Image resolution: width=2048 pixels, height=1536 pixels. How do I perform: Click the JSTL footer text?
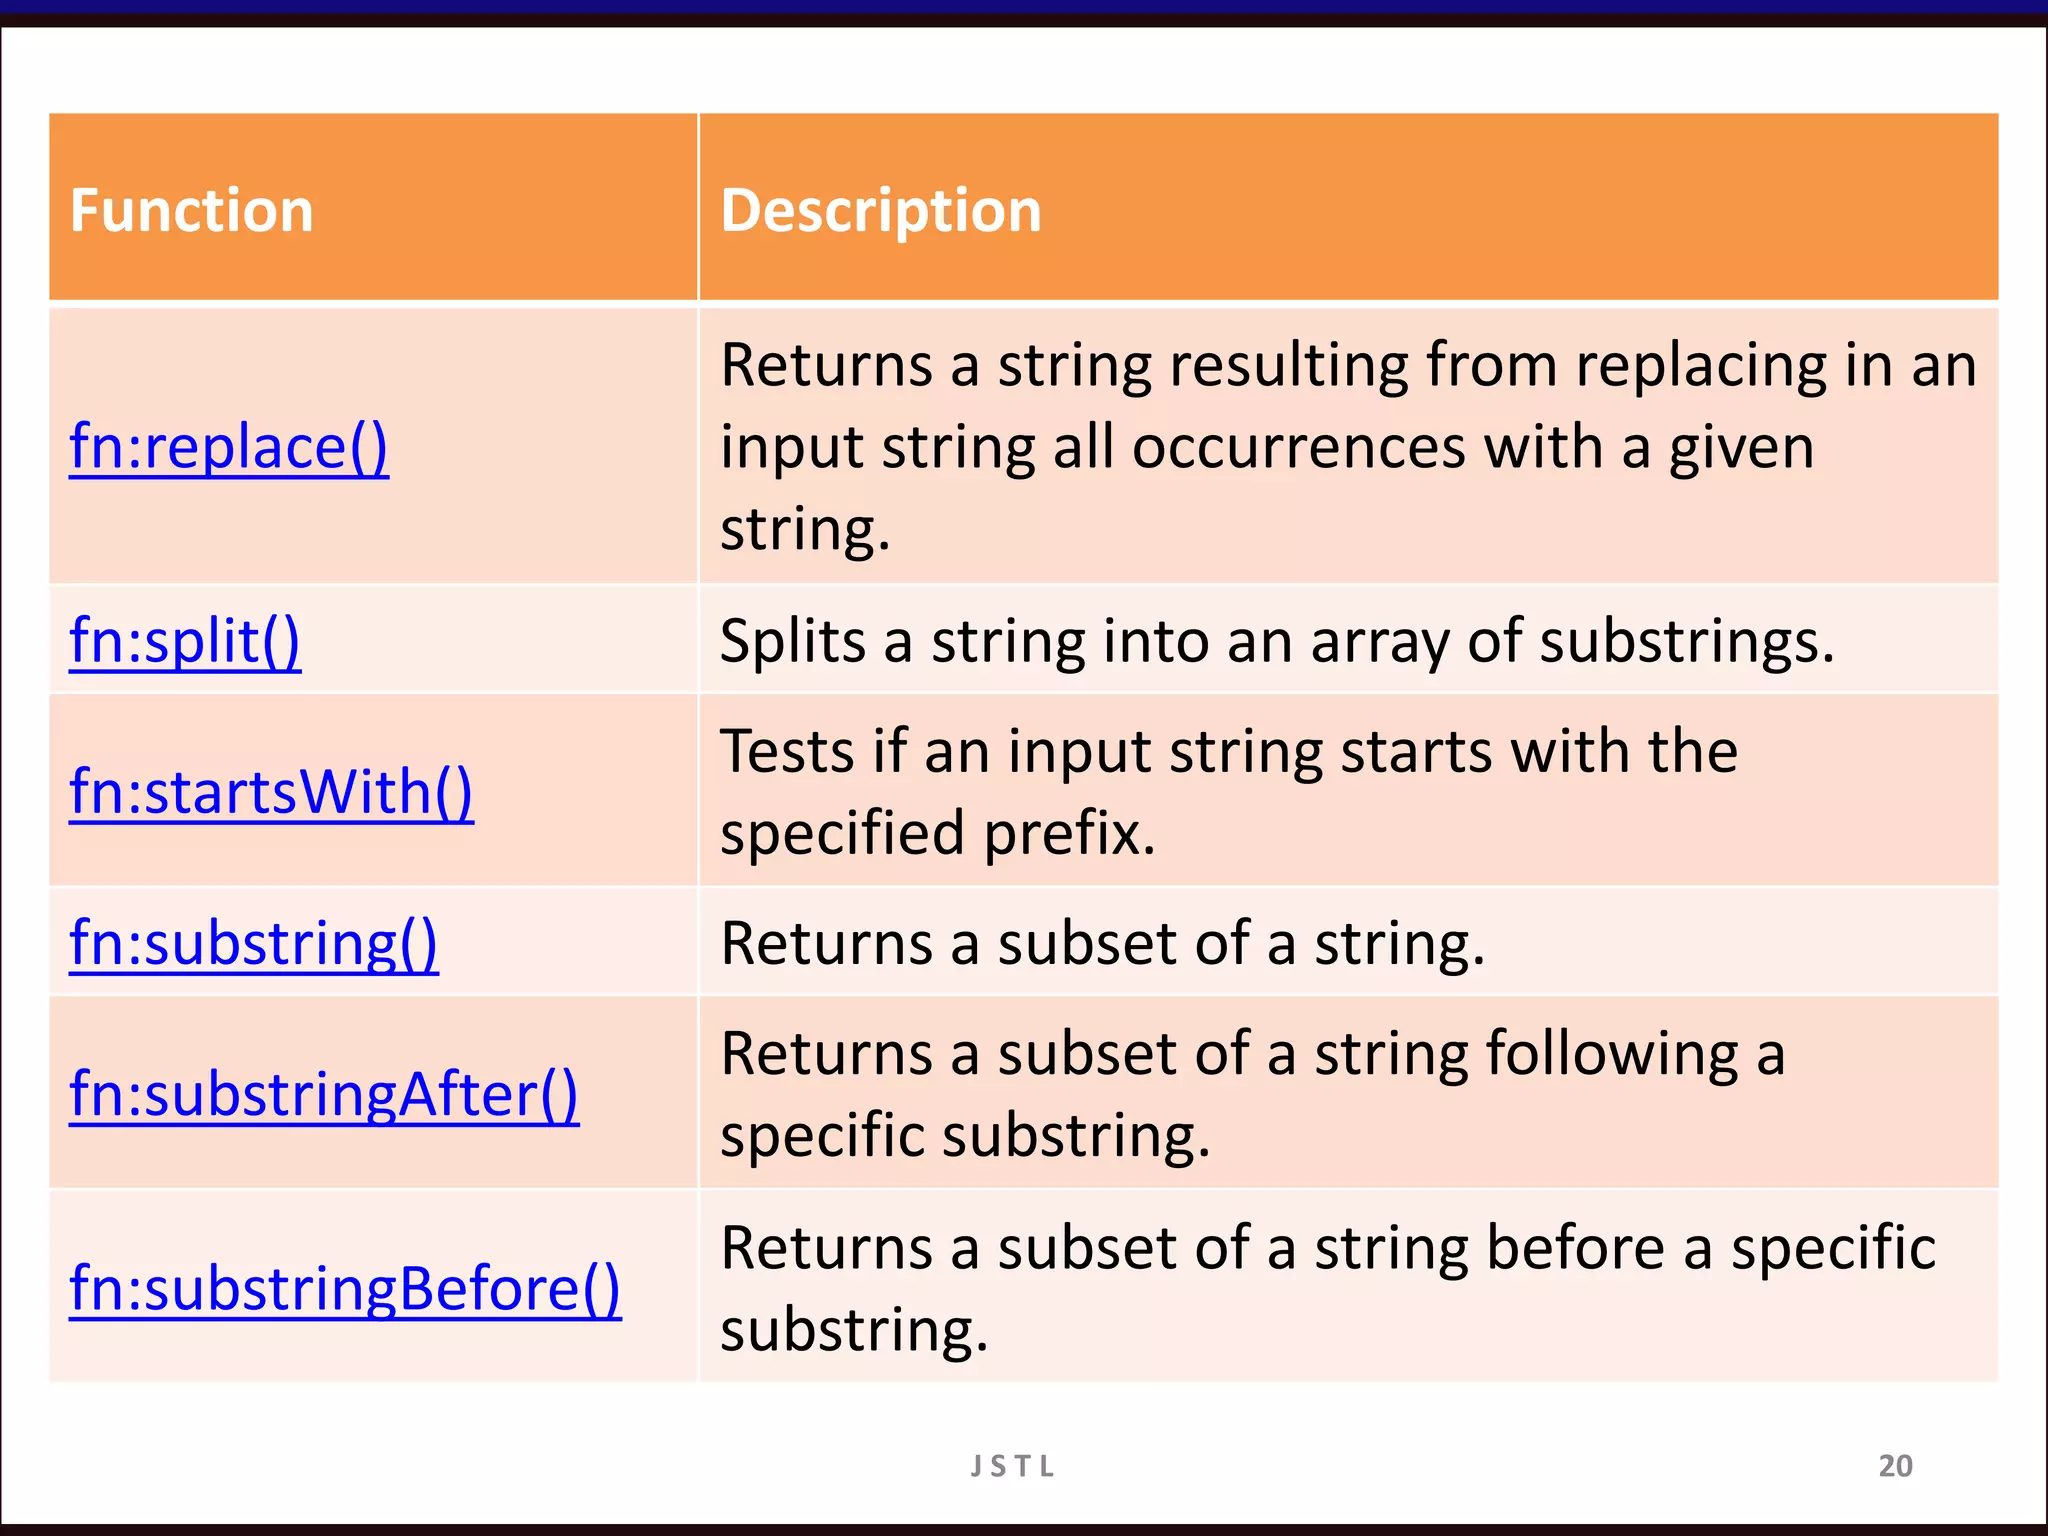[x=1013, y=1466]
